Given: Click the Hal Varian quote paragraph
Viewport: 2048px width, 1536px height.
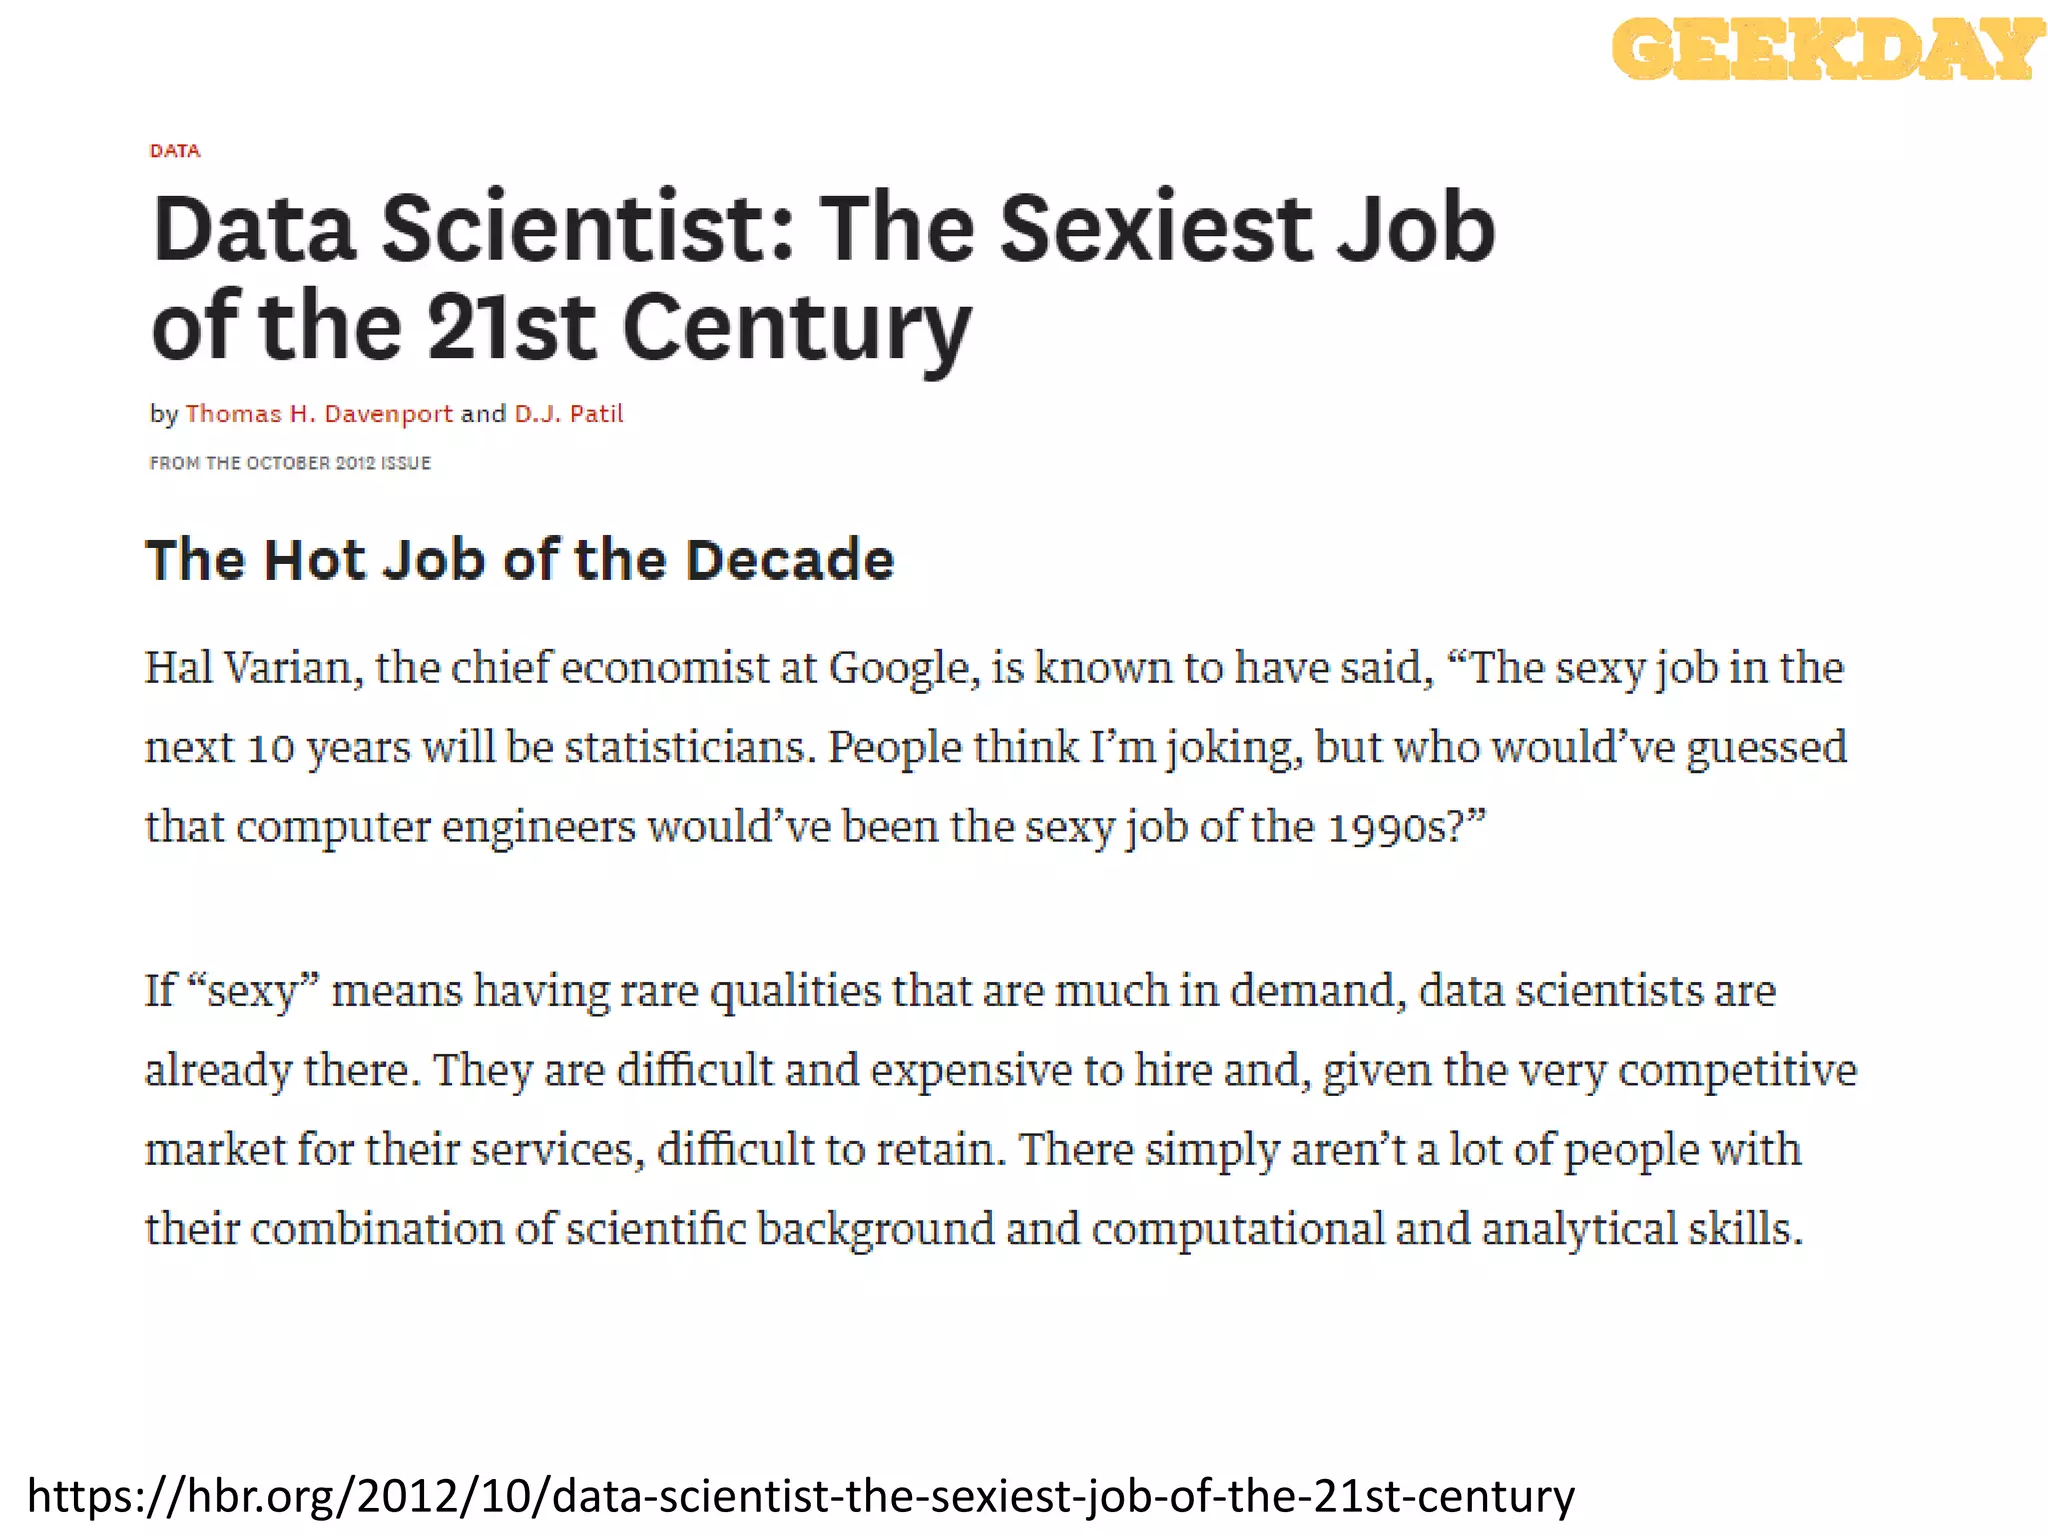Looking at the screenshot, I should (x=994, y=747).
